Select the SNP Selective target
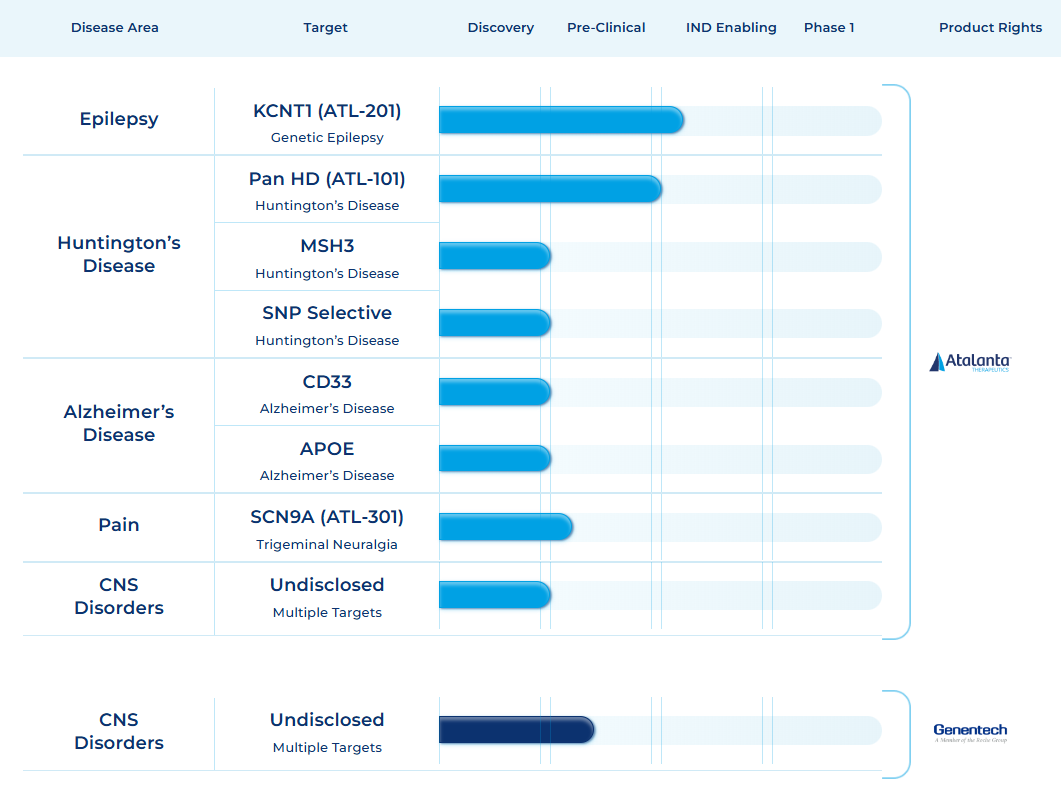Image resolution: width=1061 pixels, height=792 pixels. [327, 313]
